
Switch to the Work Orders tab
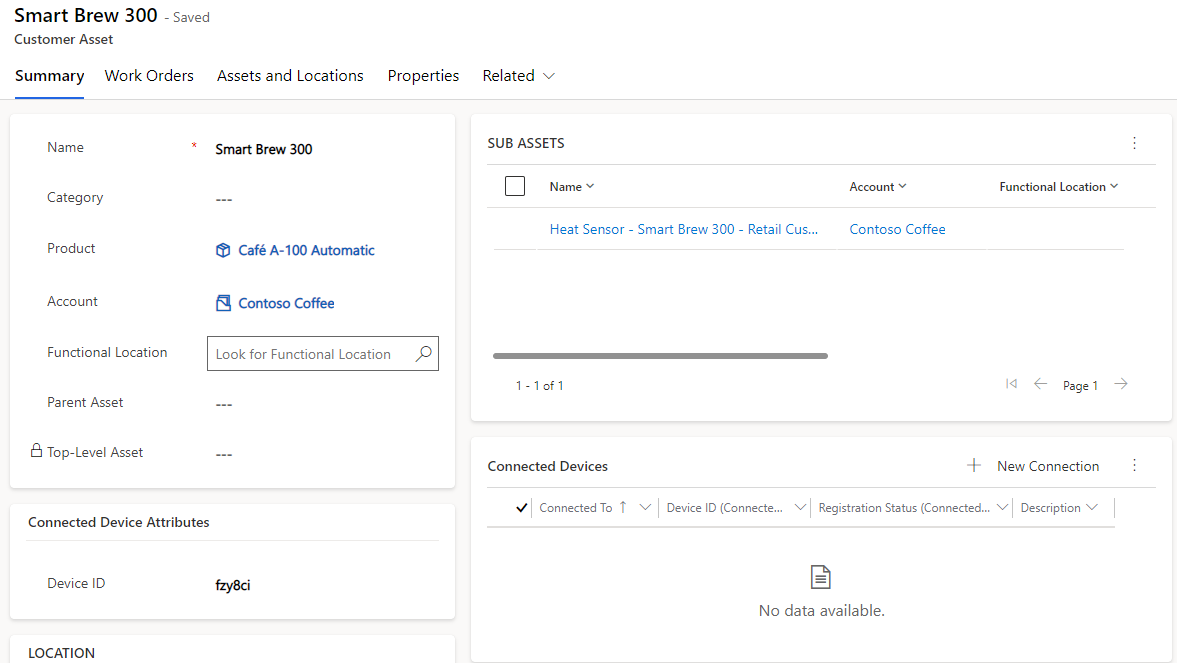click(148, 75)
